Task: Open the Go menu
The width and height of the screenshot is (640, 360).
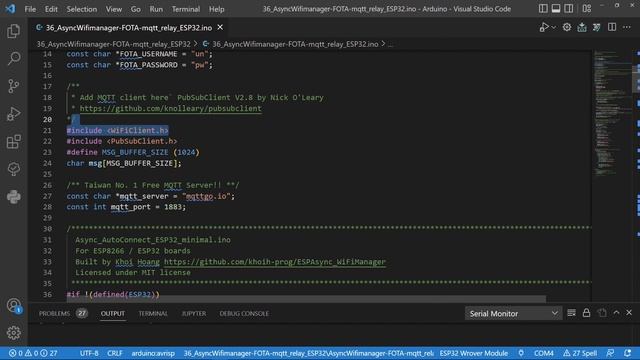Action: coord(136,9)
